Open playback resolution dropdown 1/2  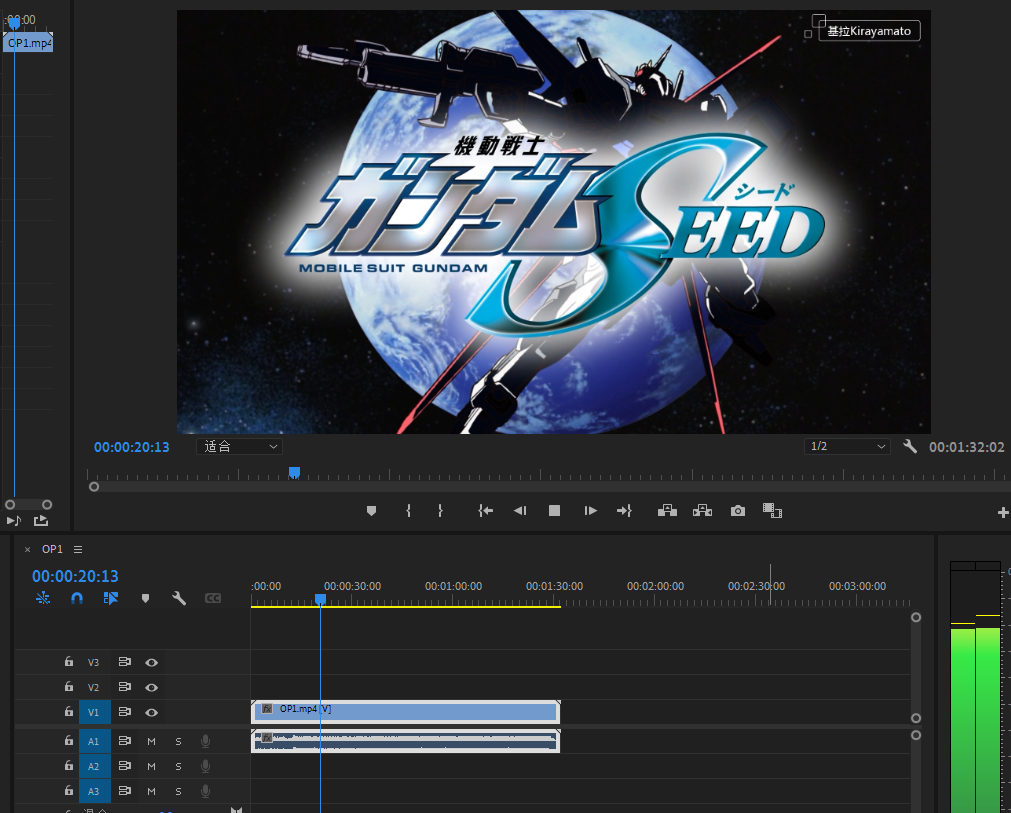[847, 446]
